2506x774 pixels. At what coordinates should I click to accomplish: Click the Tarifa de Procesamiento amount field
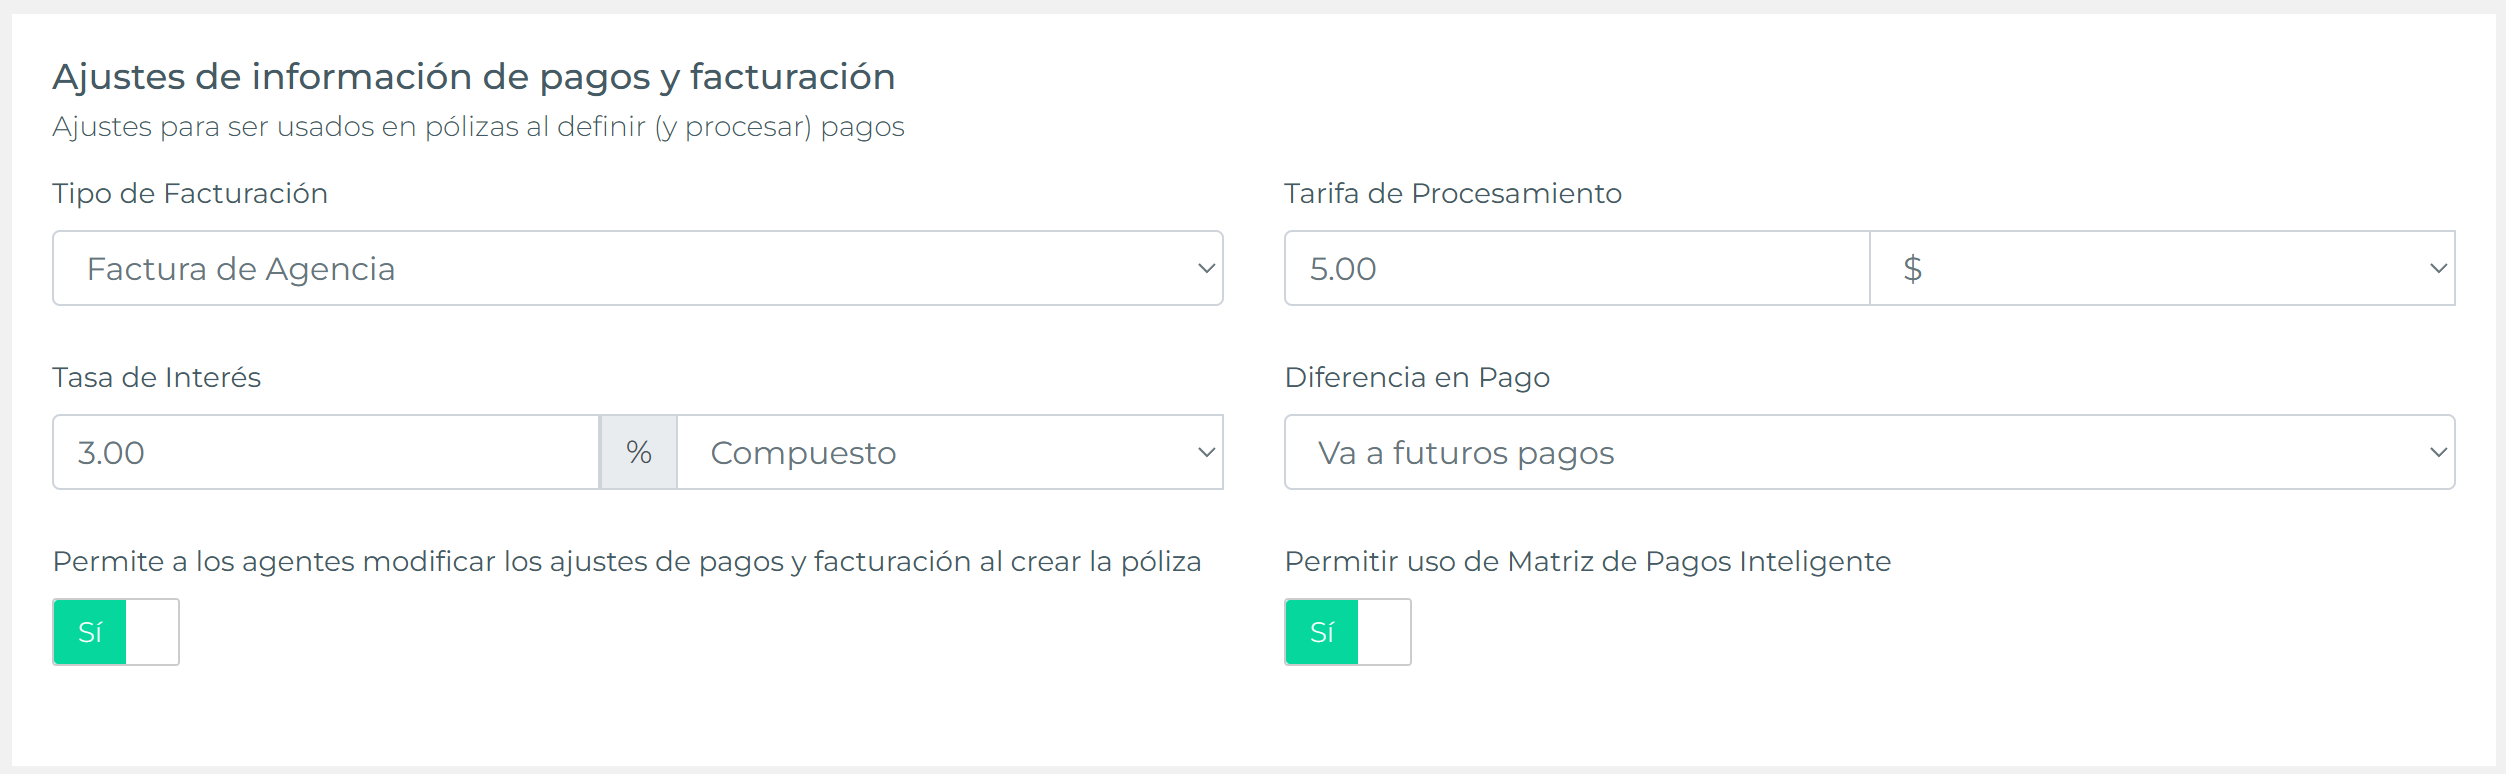1576,268
